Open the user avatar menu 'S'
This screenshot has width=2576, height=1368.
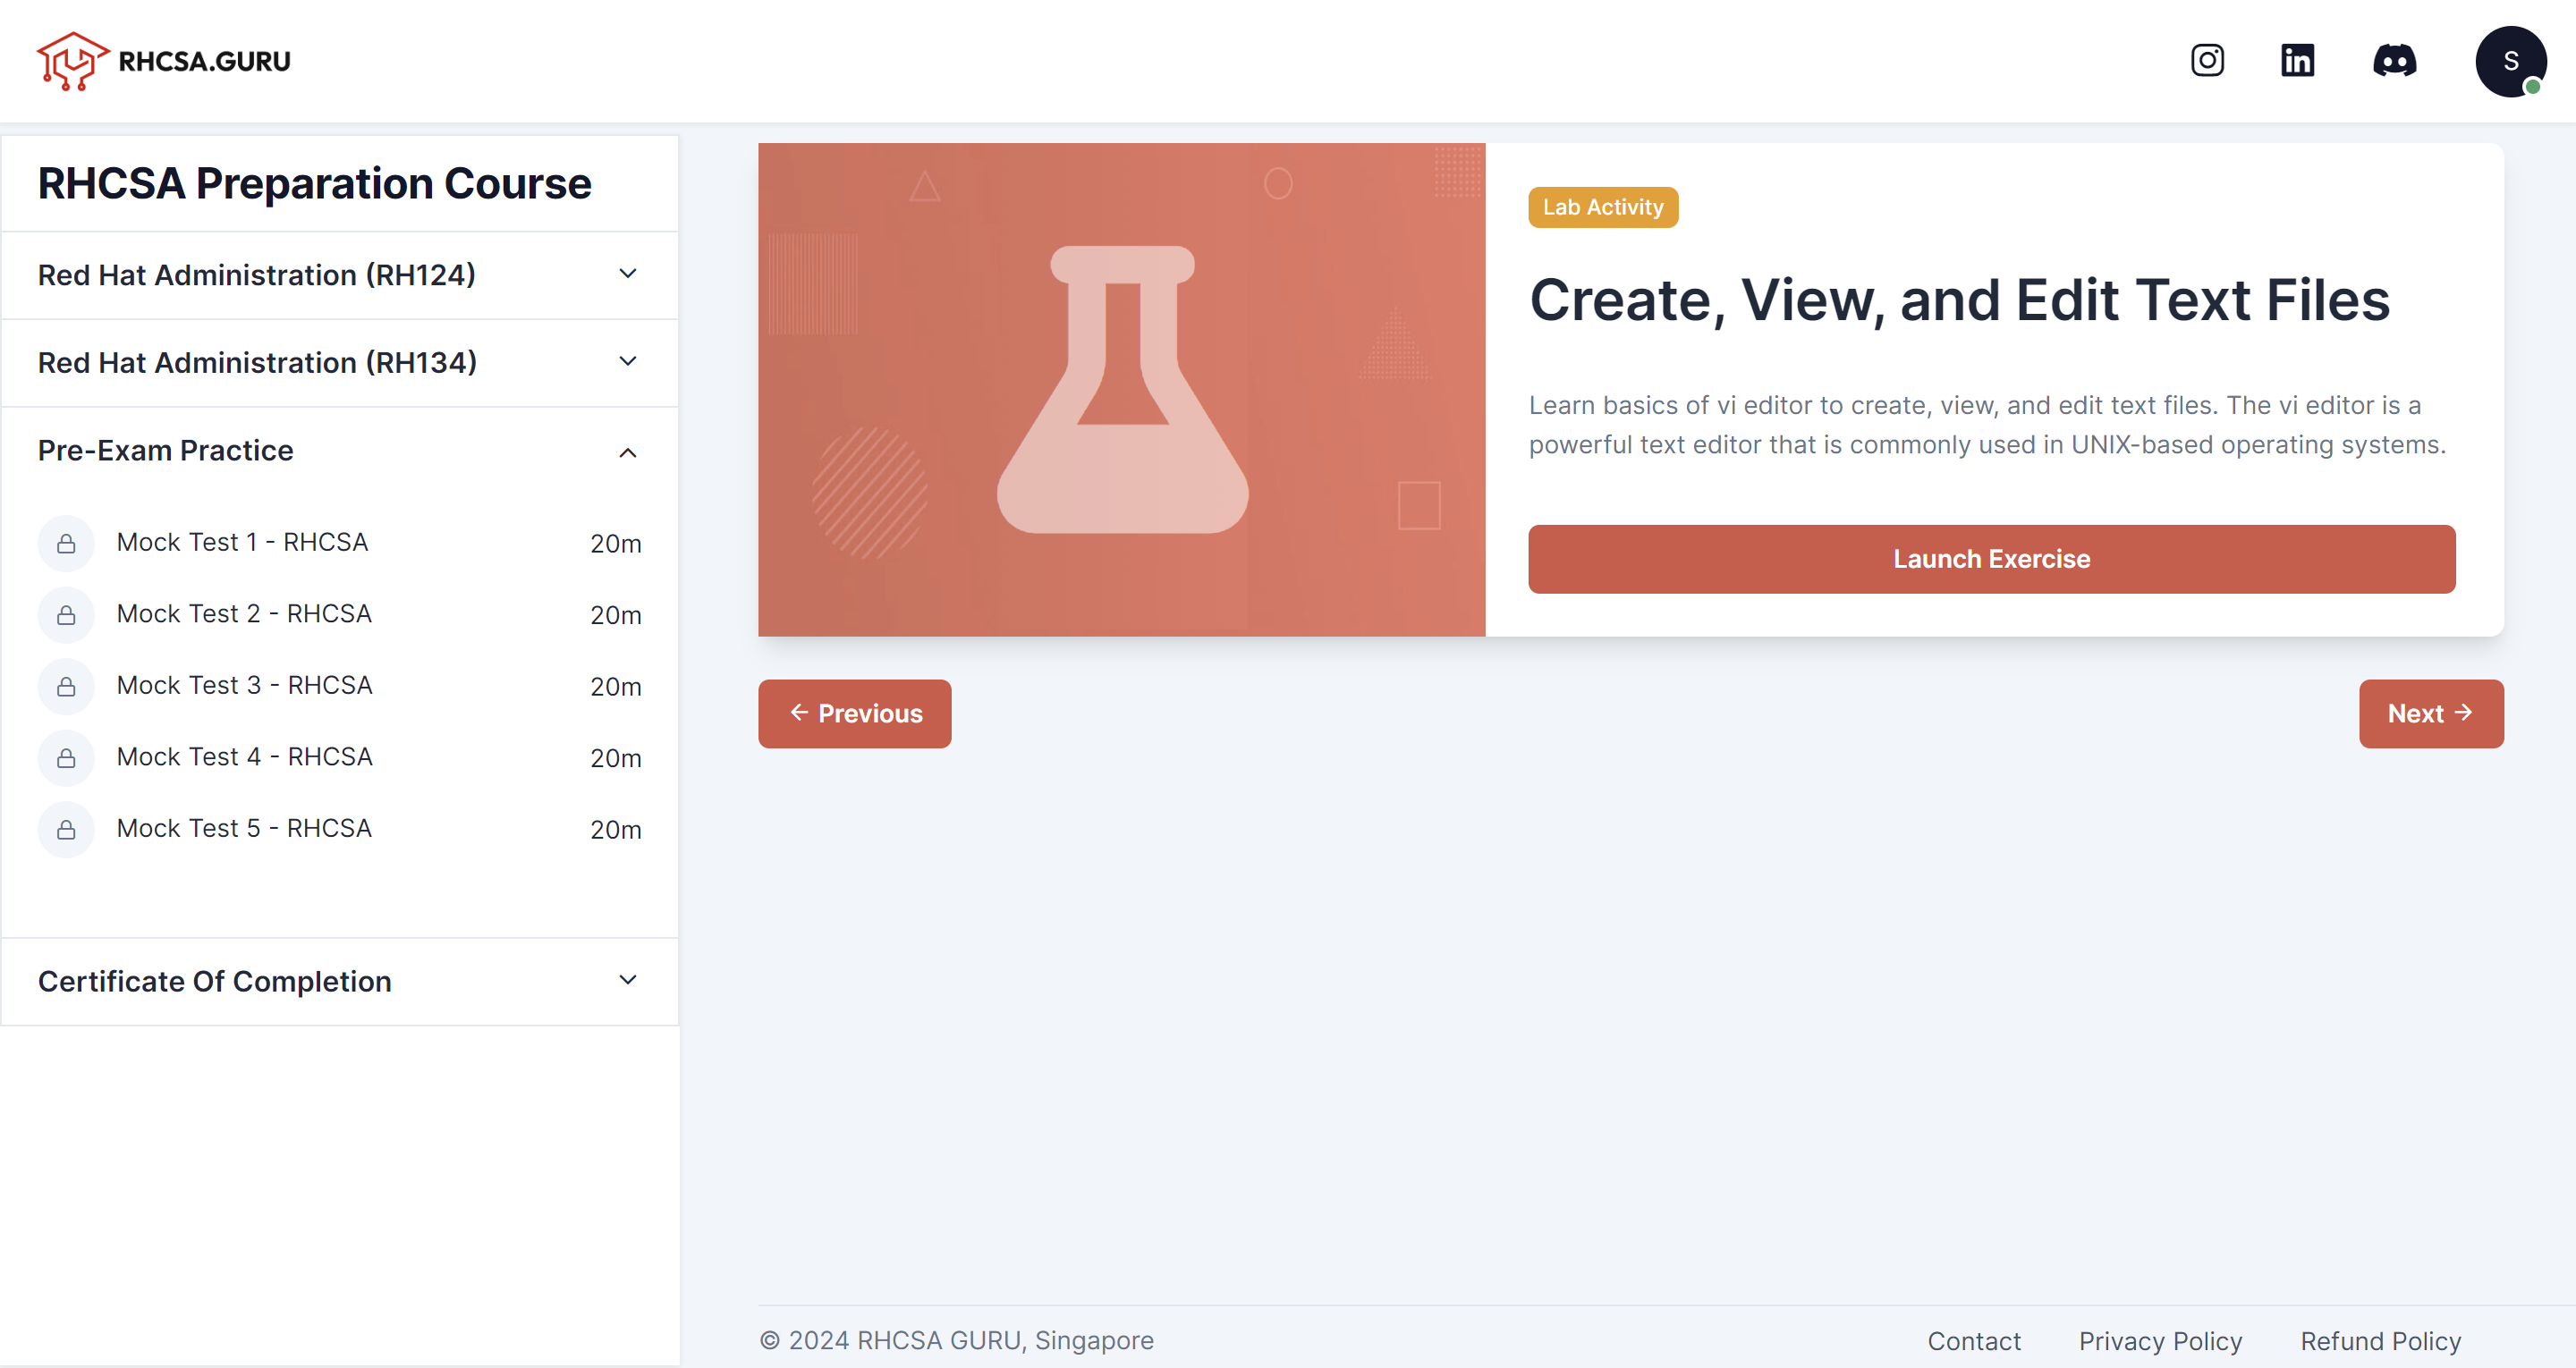pyautogui.click(x=2510, y=61)
